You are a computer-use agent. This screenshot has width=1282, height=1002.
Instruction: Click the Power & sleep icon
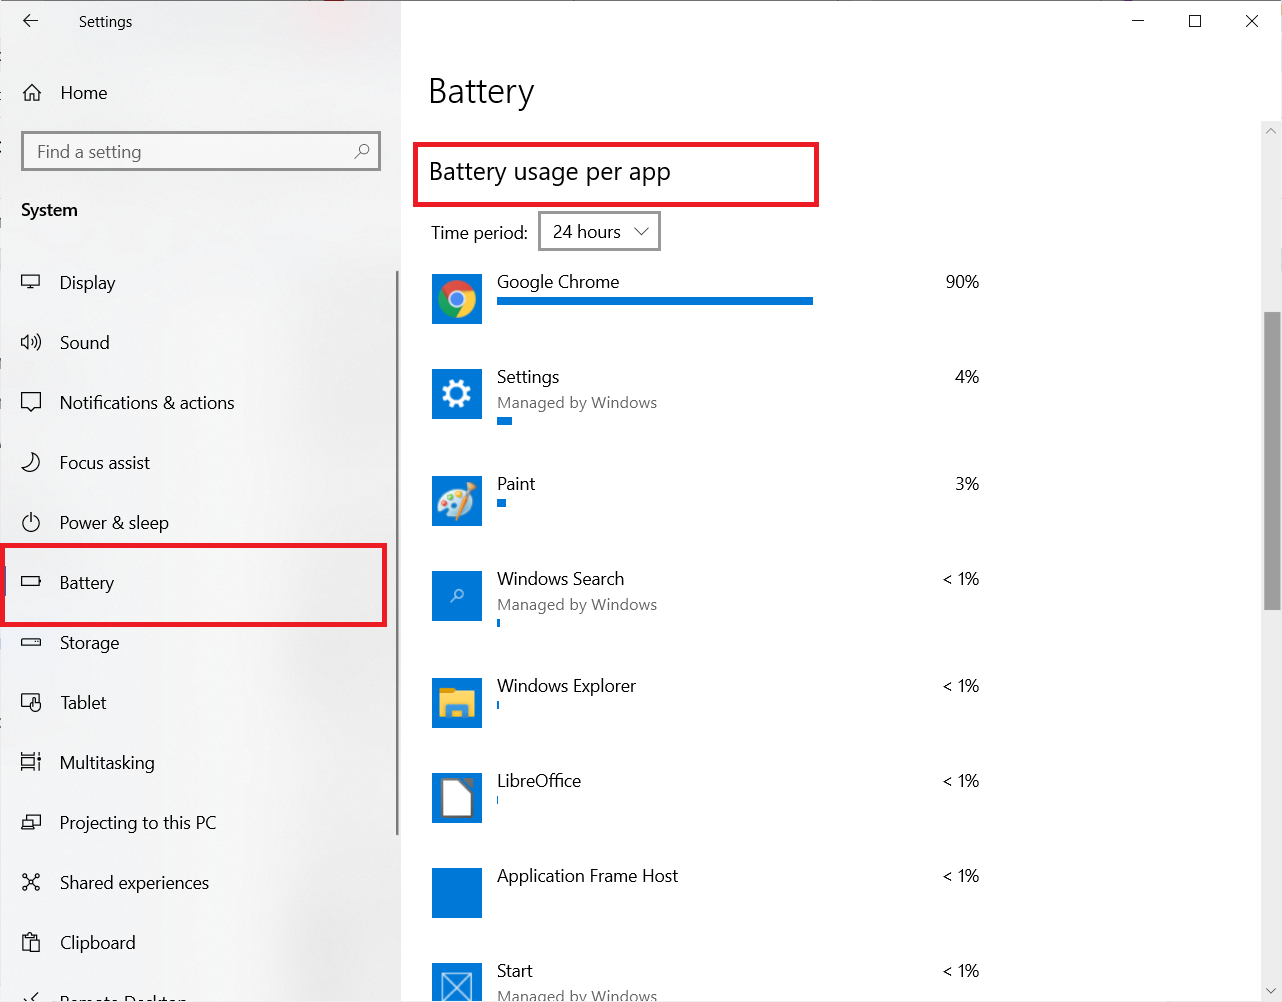[x=31, y=522]
